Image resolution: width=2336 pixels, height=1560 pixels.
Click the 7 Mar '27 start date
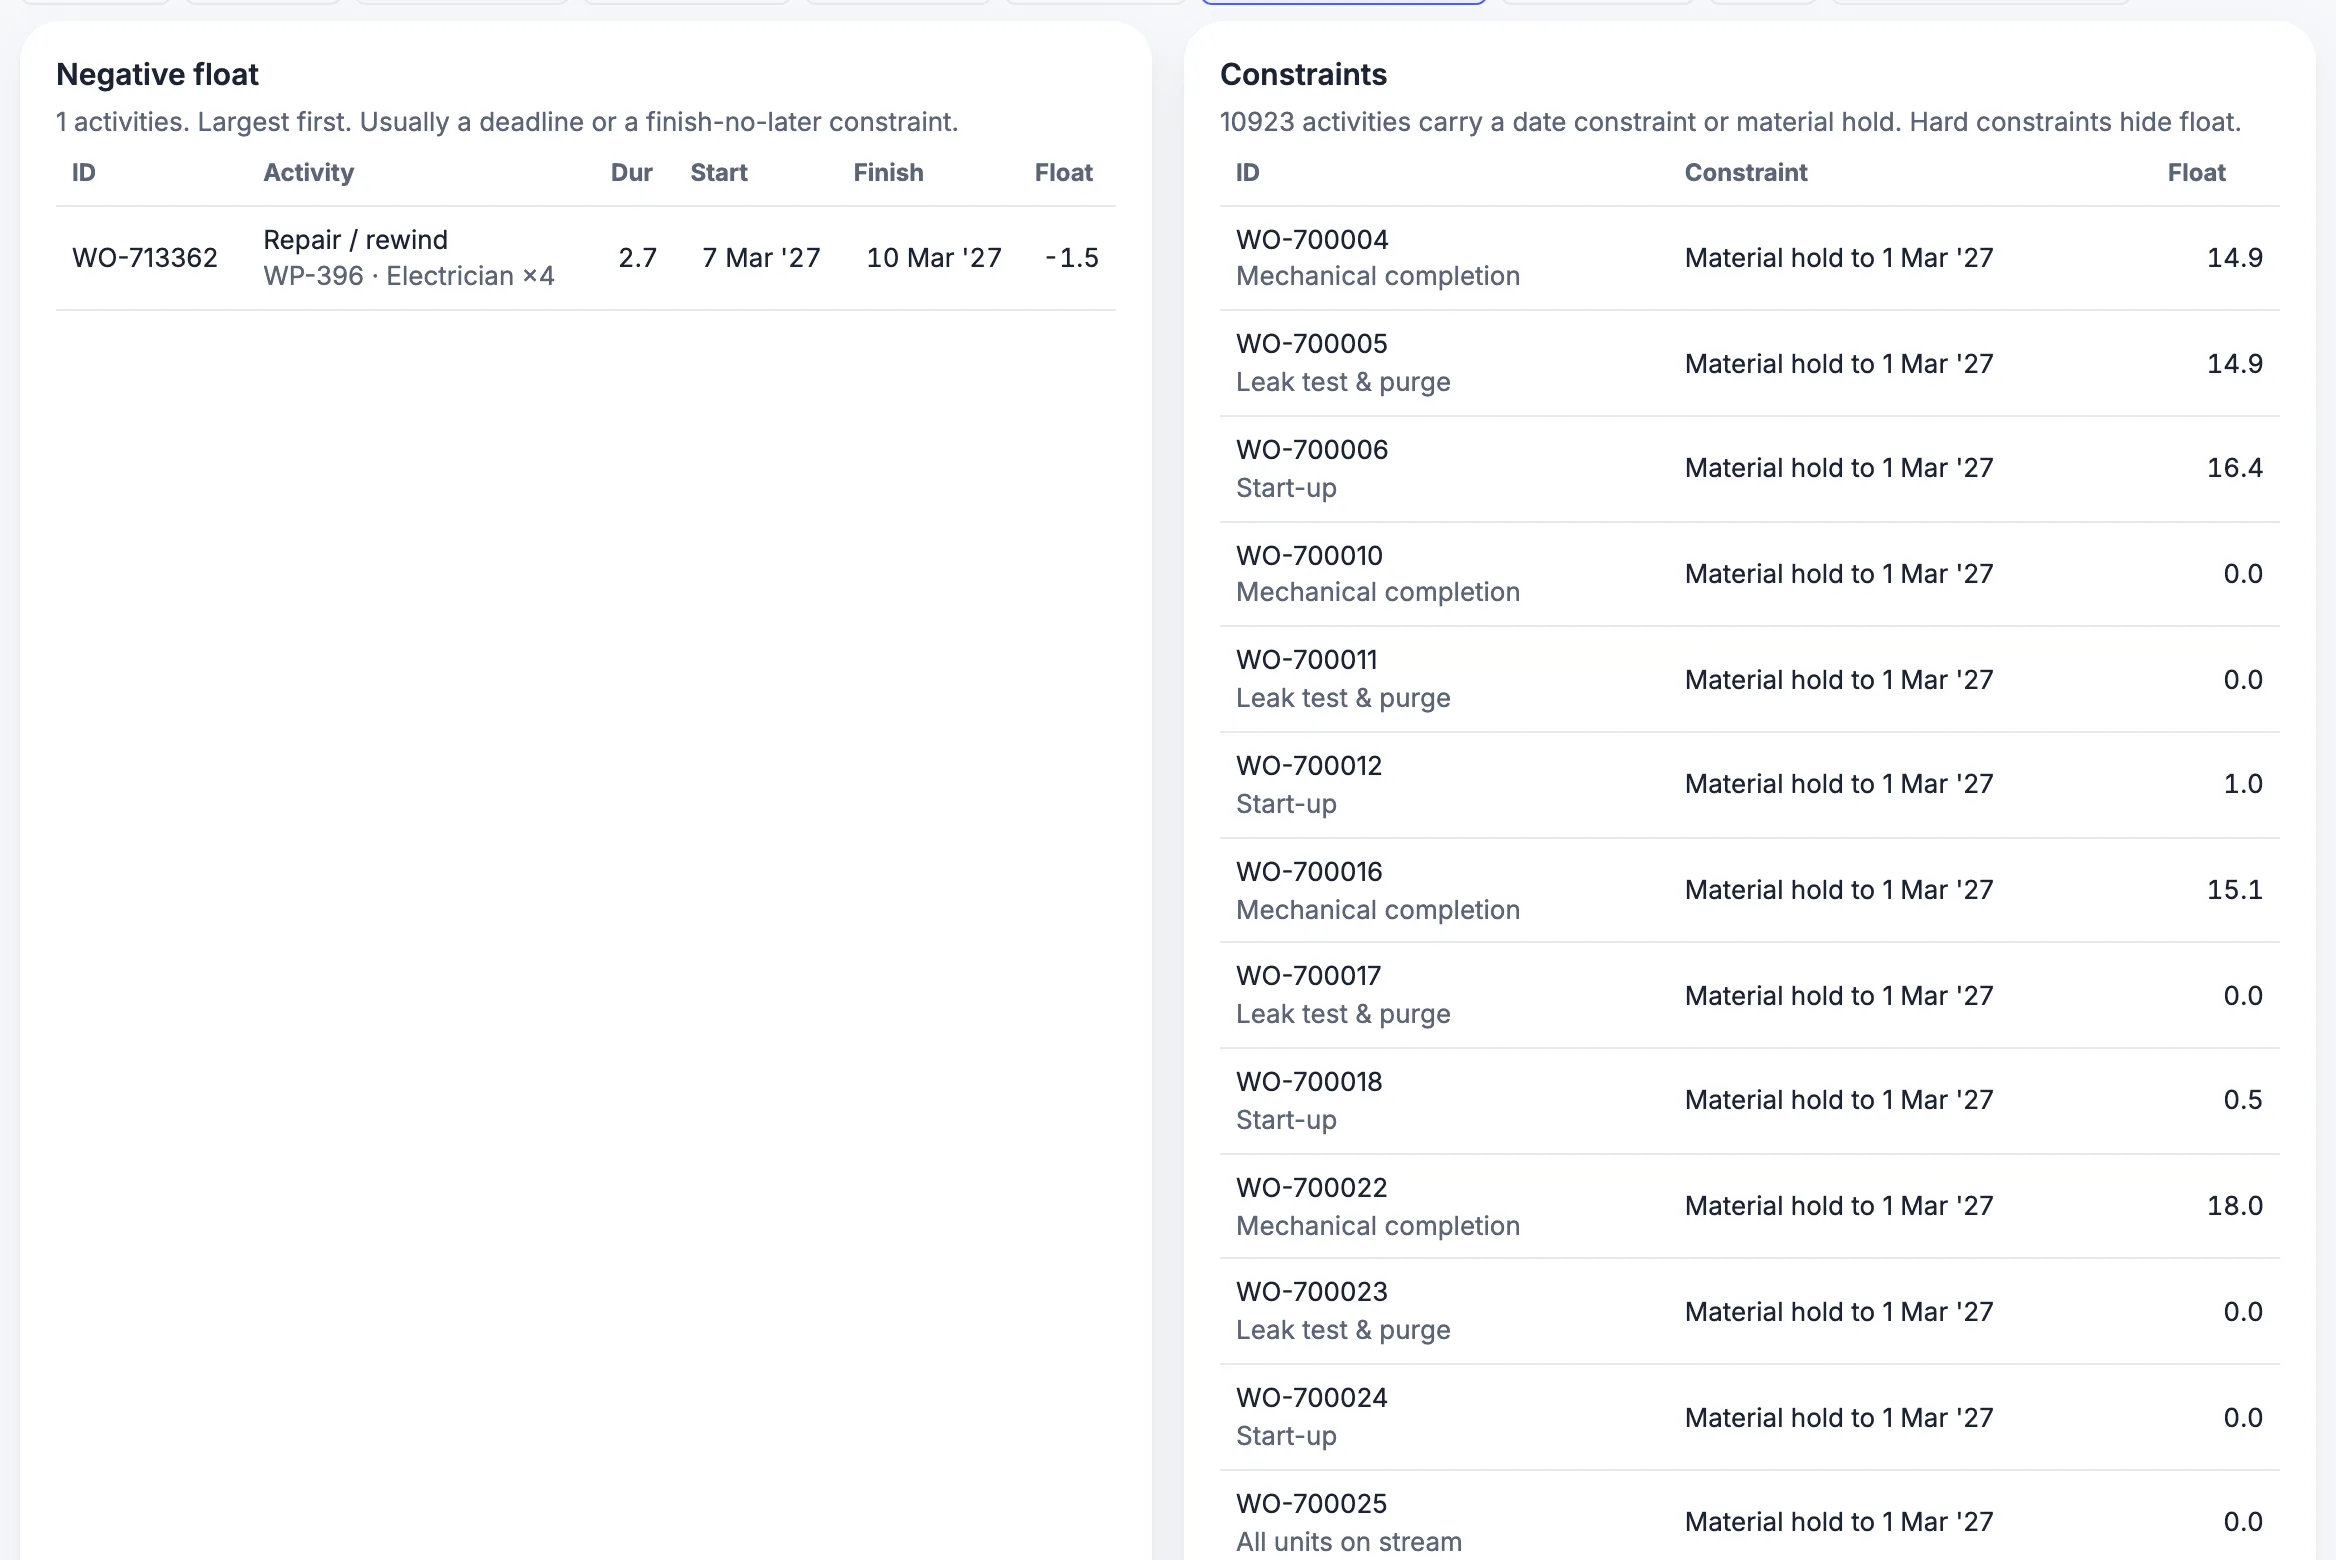pyautogui.click(x=761, y=258)
